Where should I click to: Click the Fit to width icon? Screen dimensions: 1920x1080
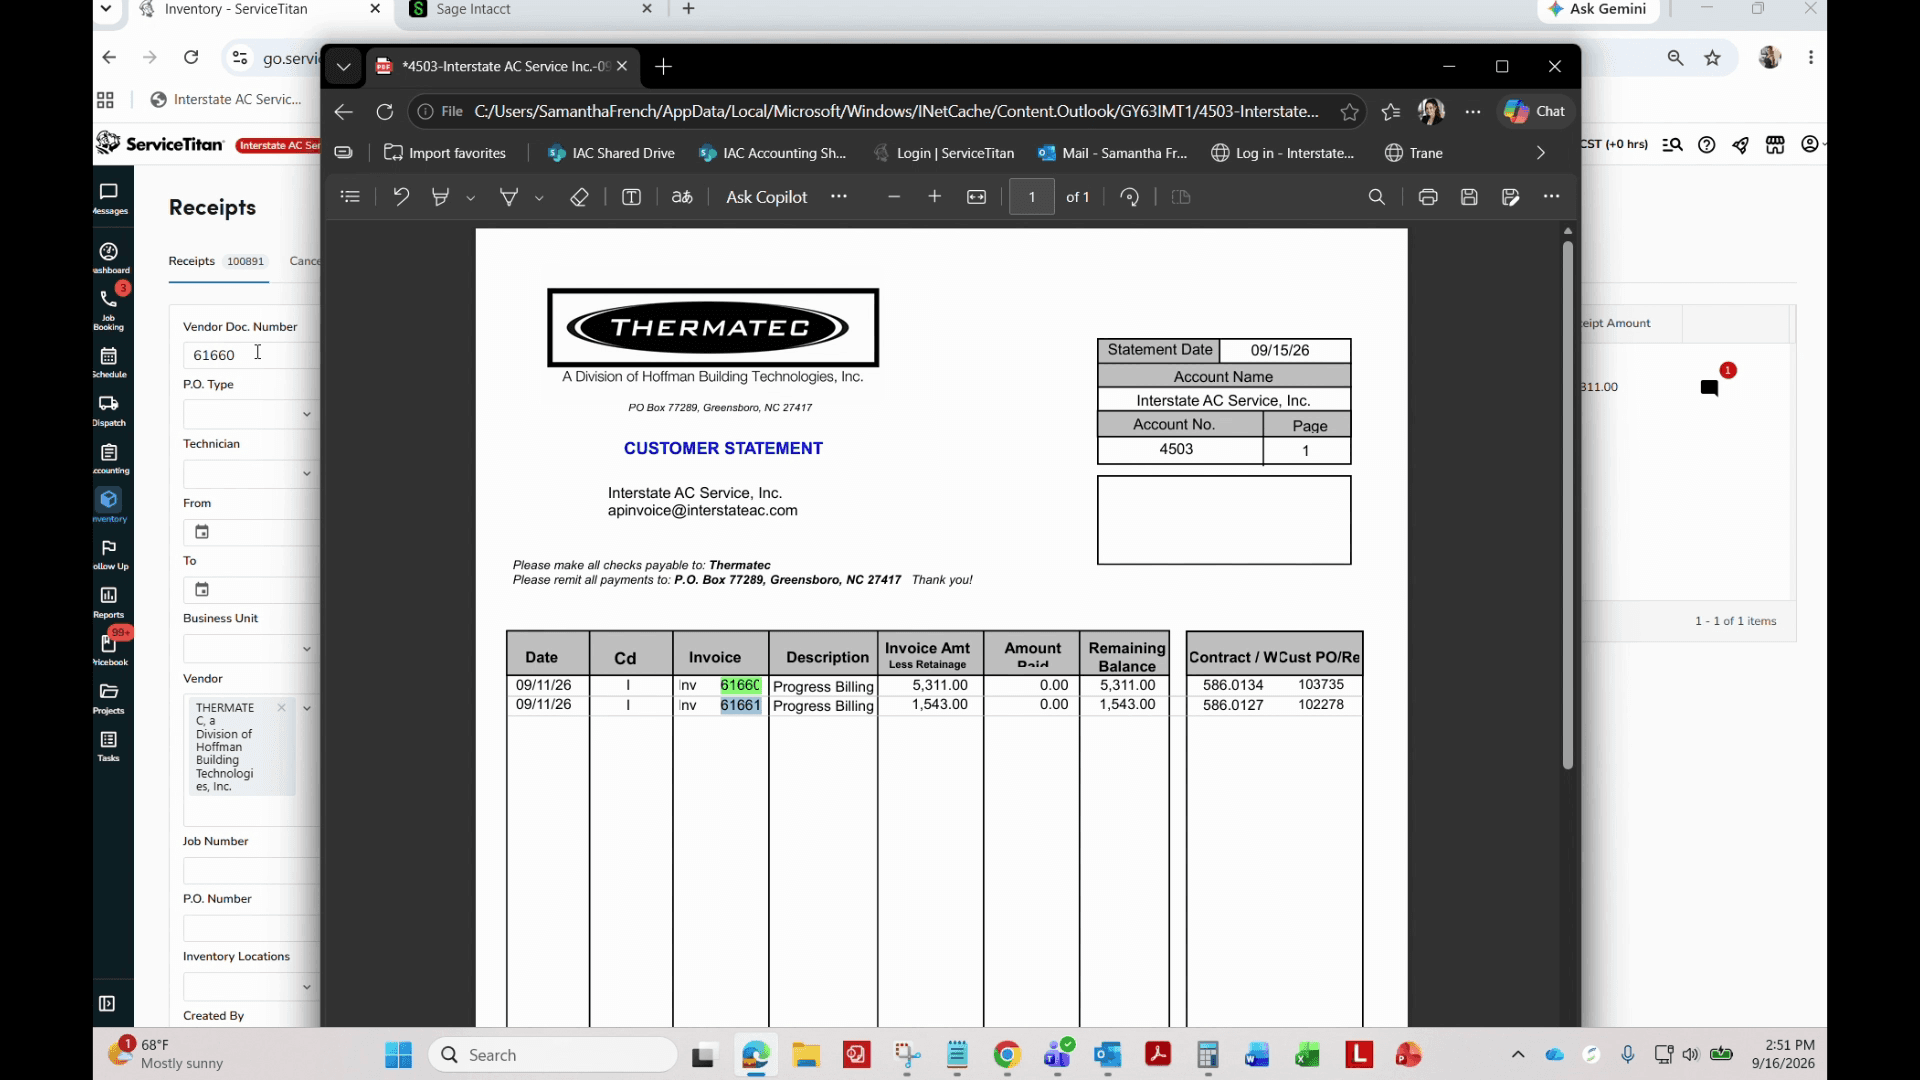(976, 197)
